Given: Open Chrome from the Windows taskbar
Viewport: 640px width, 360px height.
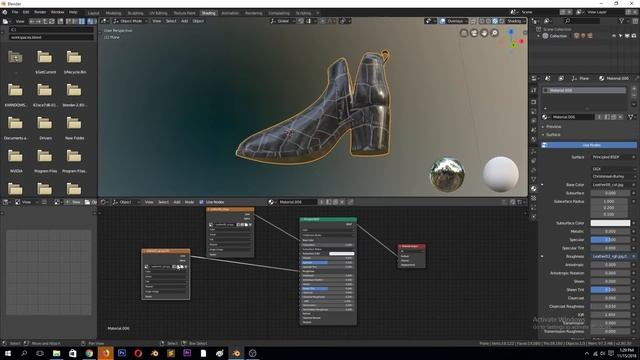Looking at the screenshot, I should [x=89, y=353].
